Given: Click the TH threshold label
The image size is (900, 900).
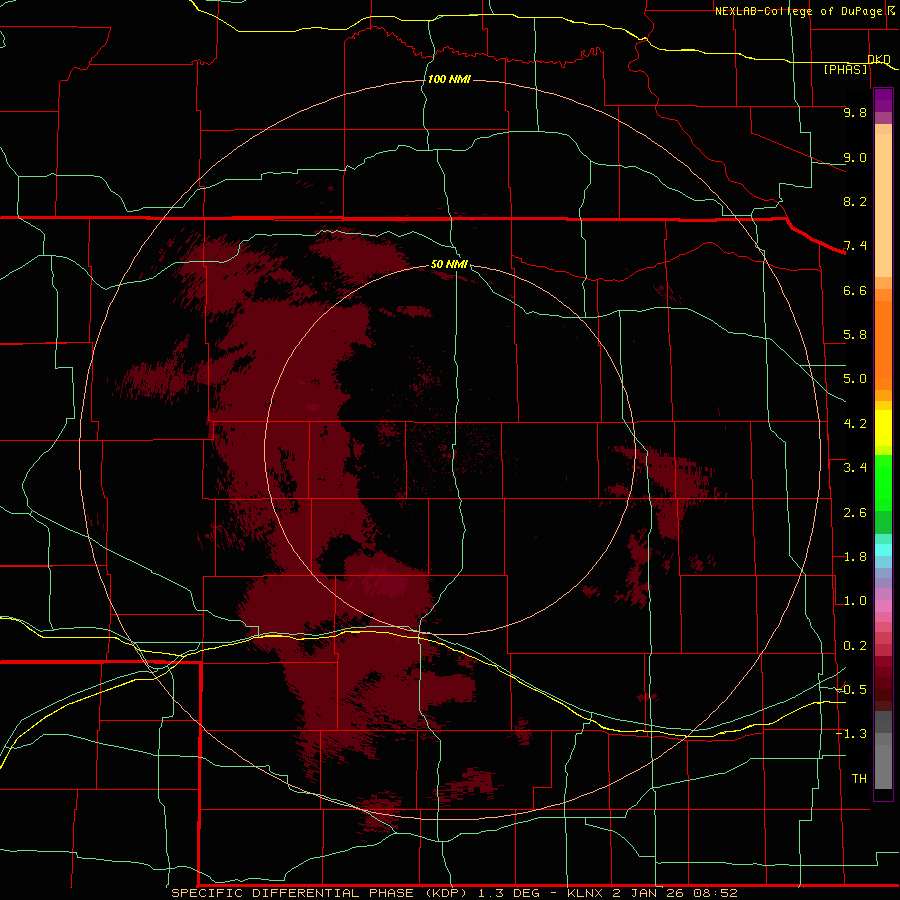Looking at the screenshot, I should pyautogui.click(x=859, y=779).
